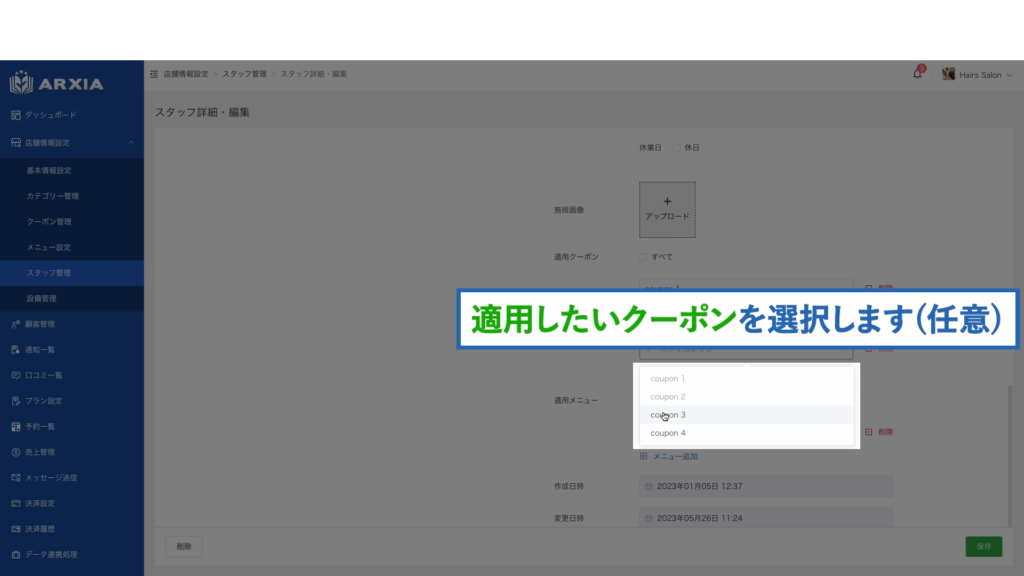1024x576 pixels.
Task: Click the データ連携処理 sidebar icon
Action: pos(16,554)
